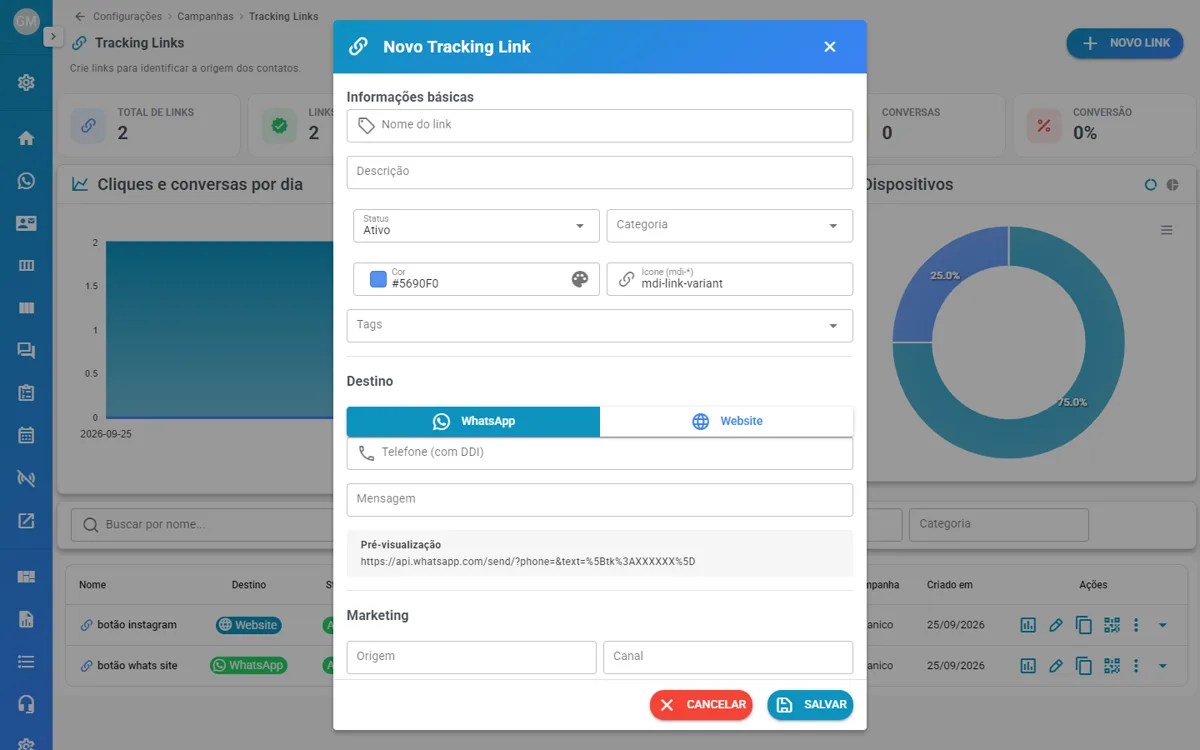Open Categoria filter behind the dialog

[x=998, y=524]
